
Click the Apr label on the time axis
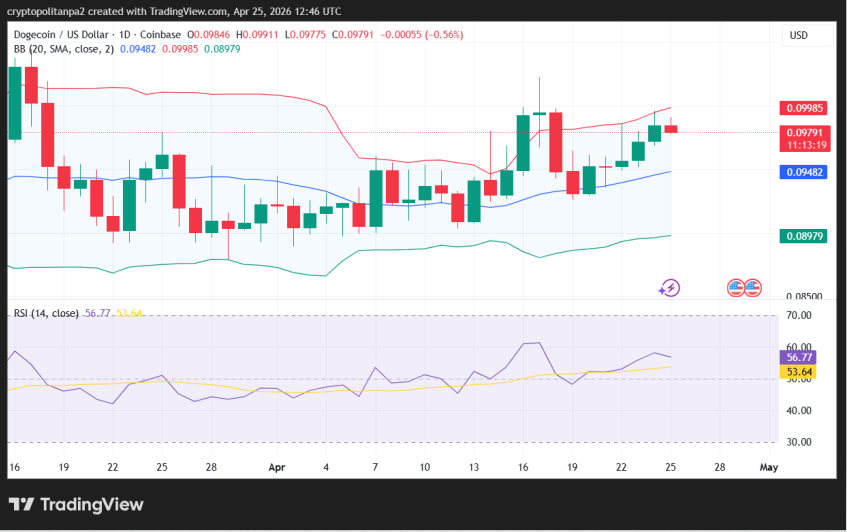[x=277, y=467]
